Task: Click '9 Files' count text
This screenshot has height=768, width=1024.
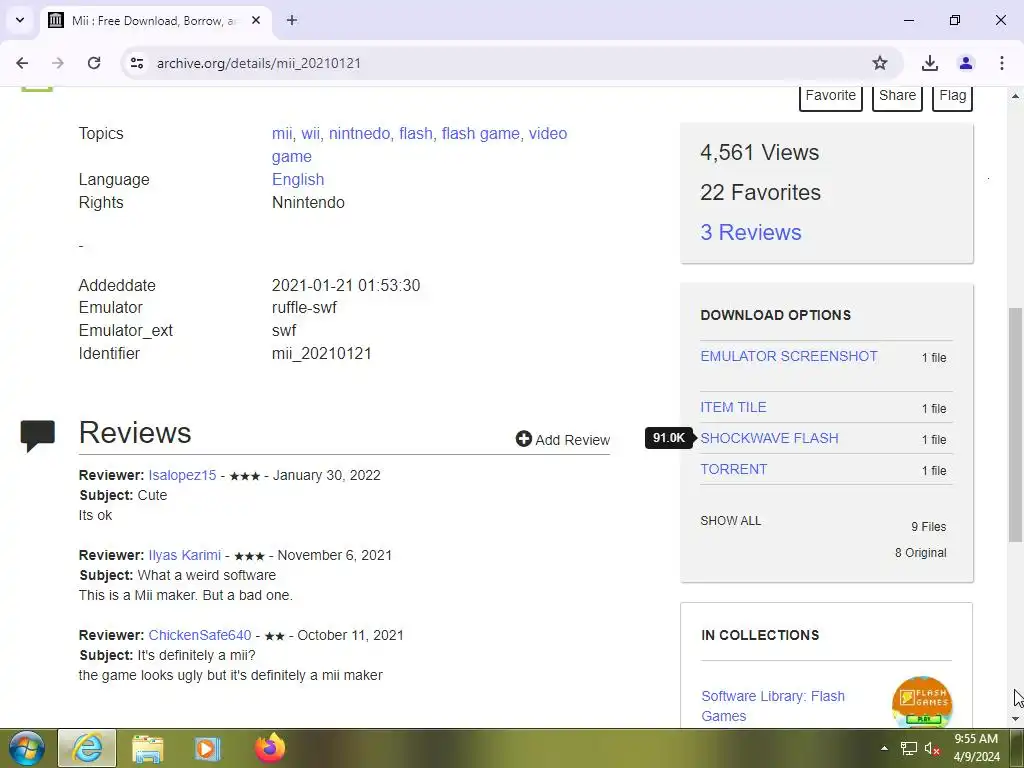Action: pyautogui.click(x=929, y=527)
